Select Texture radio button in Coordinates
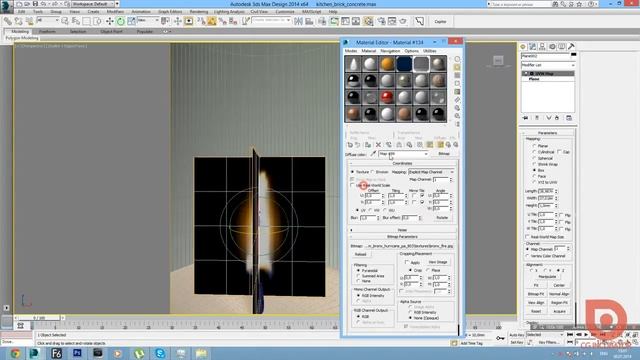Viewport: 640px width, 360px height. (353, 172)
